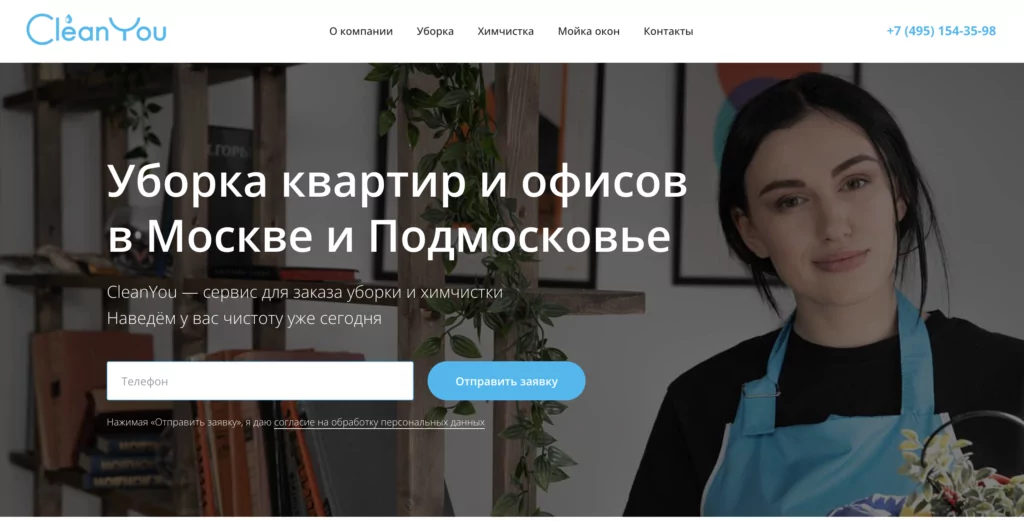
Task: Click the CleanYou logo
Action: pyautogui.click(x=96, y=30)
